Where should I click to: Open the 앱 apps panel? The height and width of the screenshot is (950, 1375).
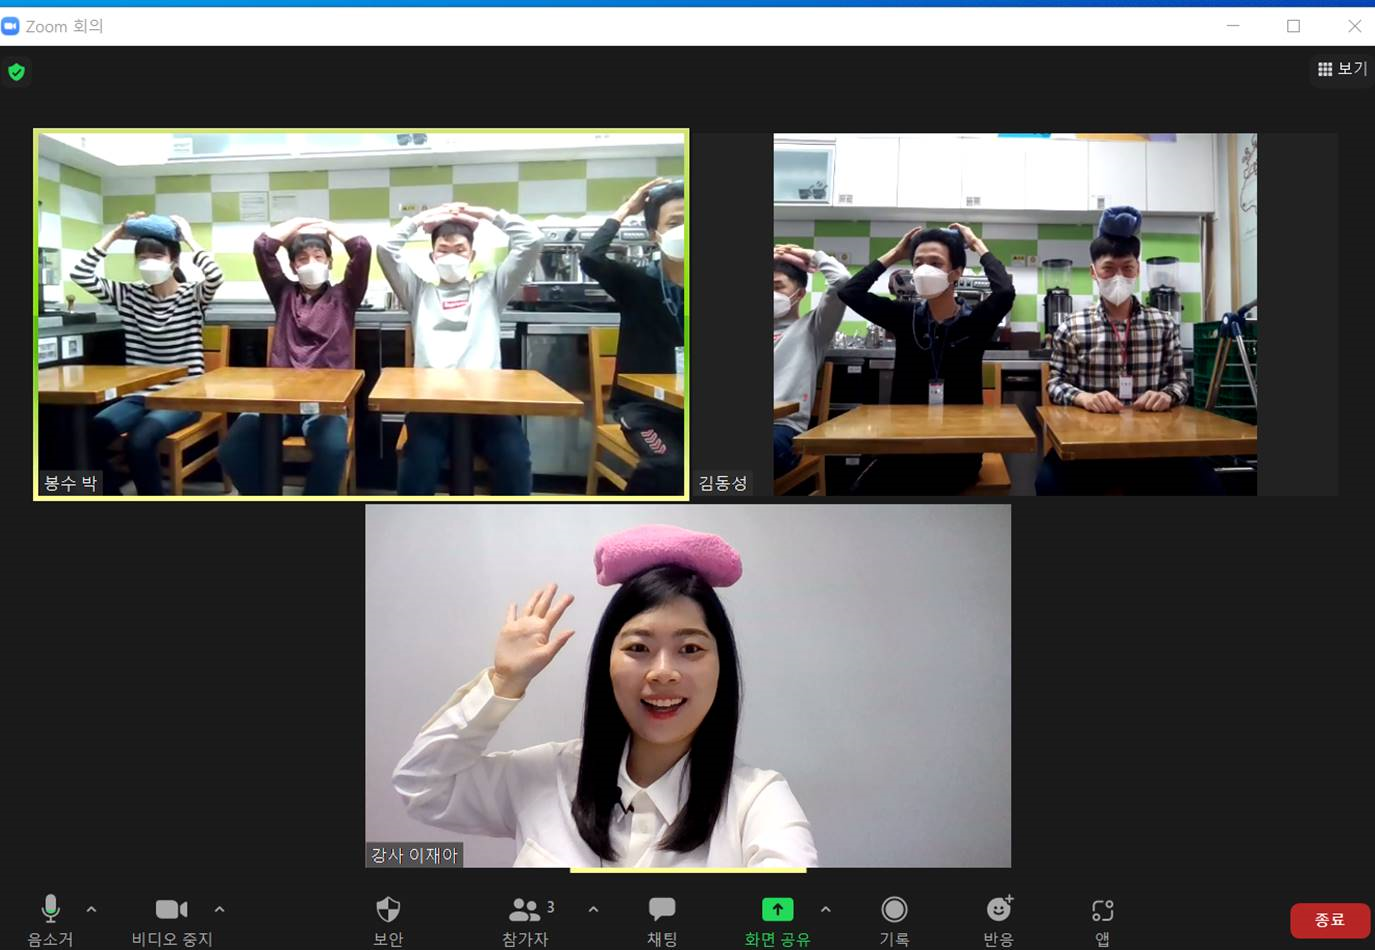[1102, 920]
